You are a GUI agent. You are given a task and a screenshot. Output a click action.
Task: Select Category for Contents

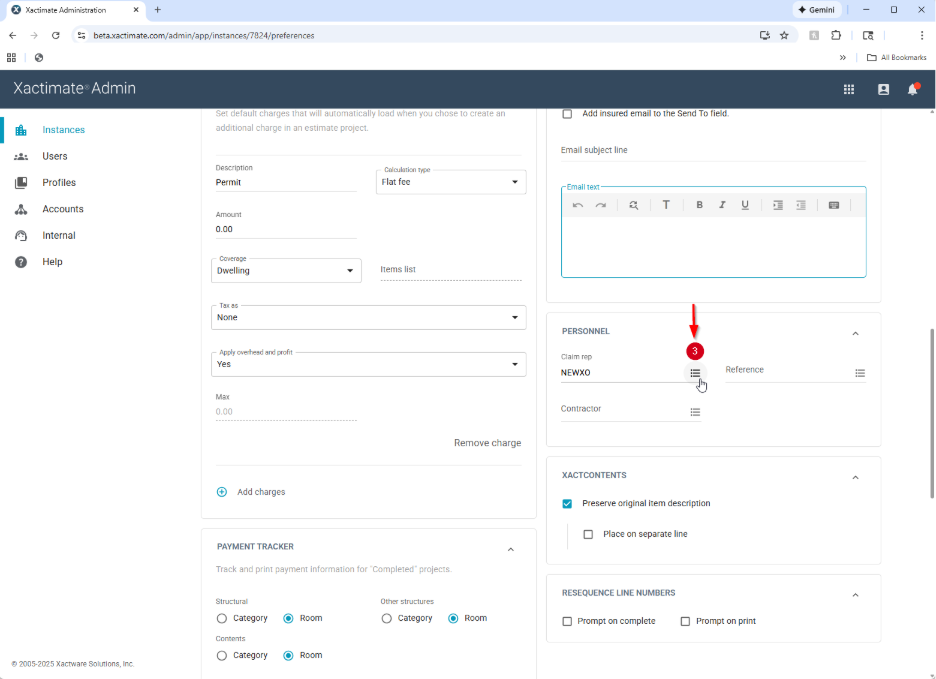point(221,655)
